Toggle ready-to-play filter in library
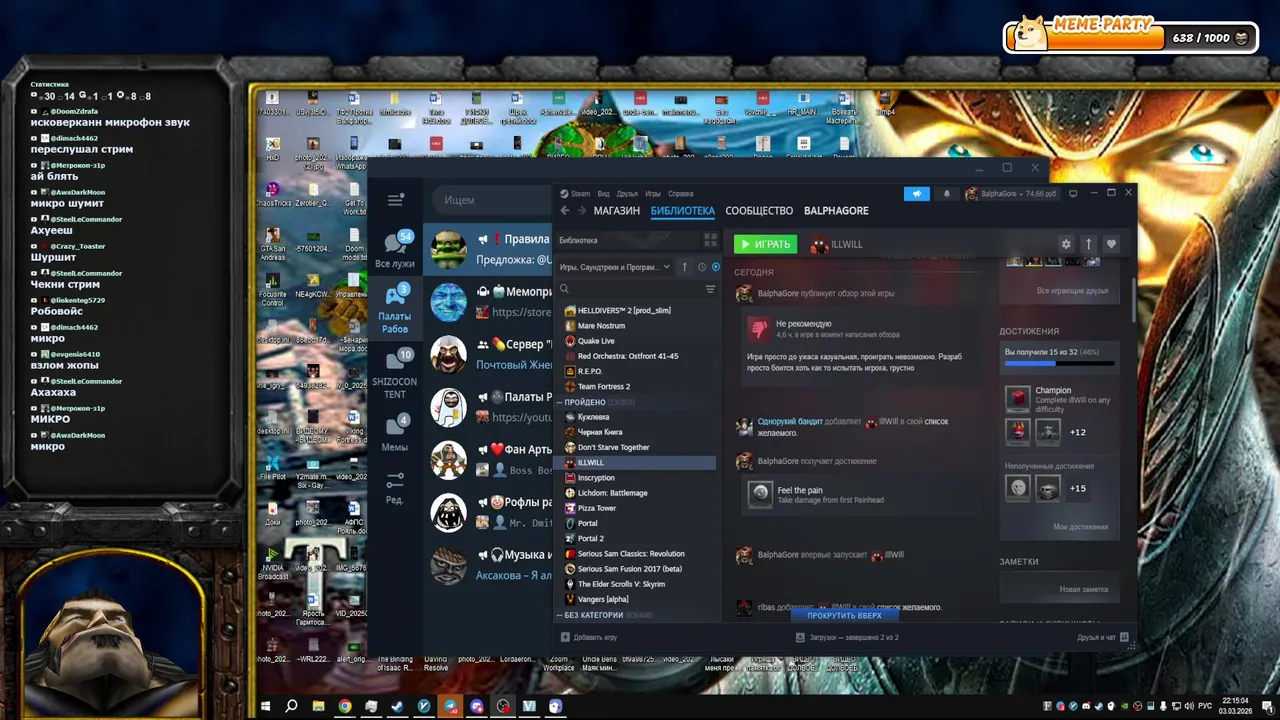 point(715,267)
